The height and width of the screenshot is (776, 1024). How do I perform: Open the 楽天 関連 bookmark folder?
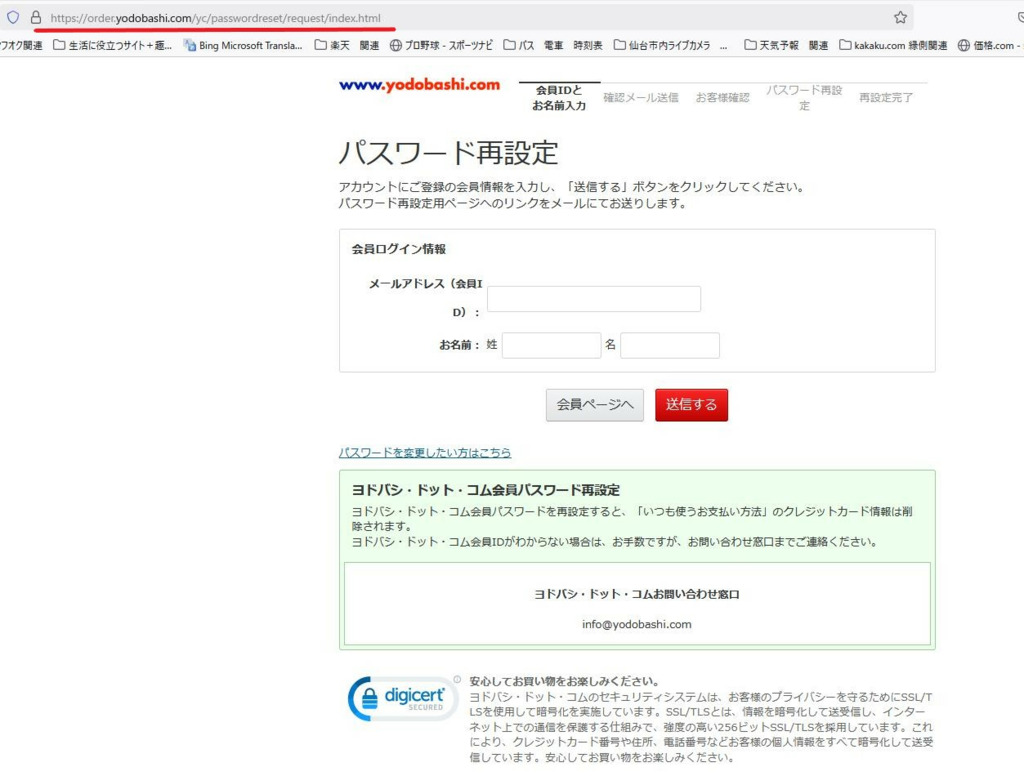point(346,45)
